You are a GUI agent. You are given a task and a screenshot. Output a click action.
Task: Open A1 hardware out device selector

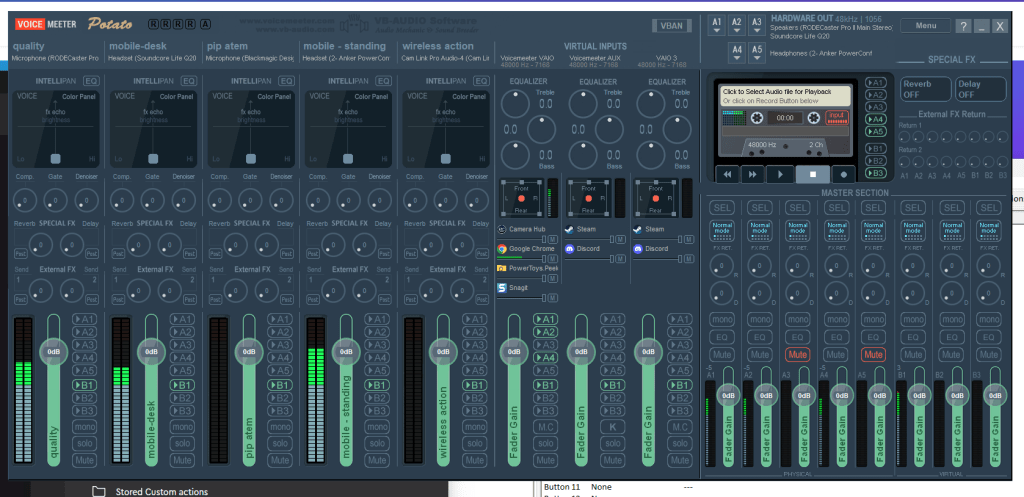(717, 26)
